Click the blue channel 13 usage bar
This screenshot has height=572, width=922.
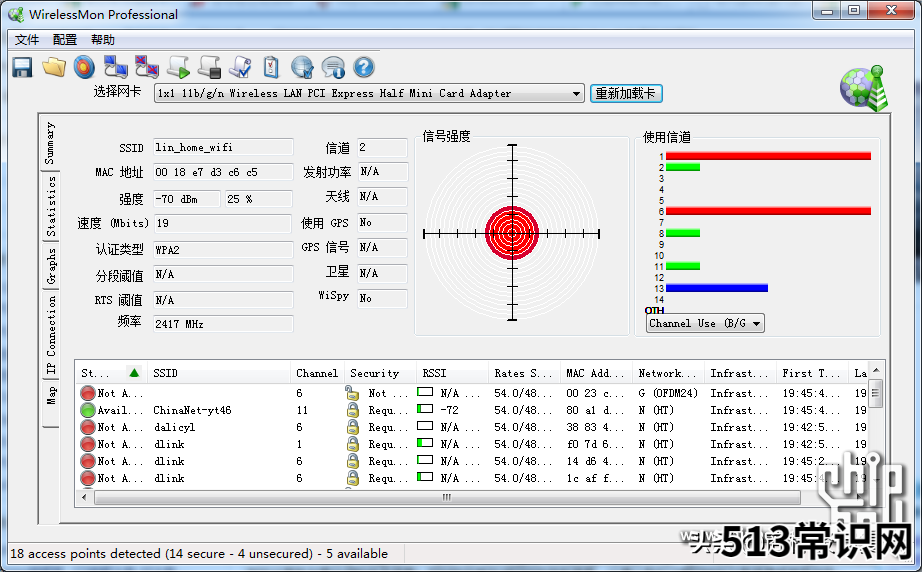(x=717, y=288)
